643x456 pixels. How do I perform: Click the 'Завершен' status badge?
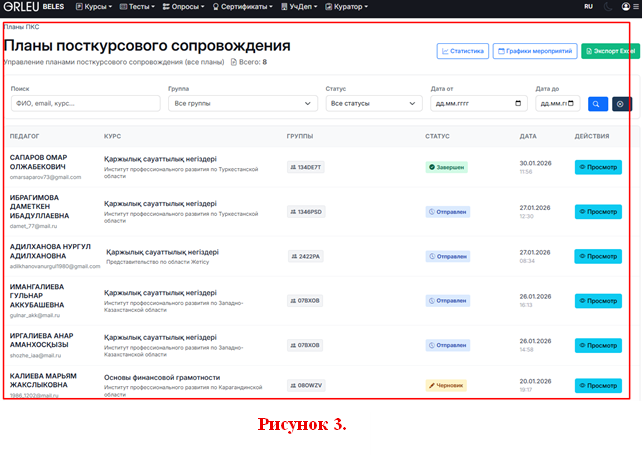pos(447,167)
